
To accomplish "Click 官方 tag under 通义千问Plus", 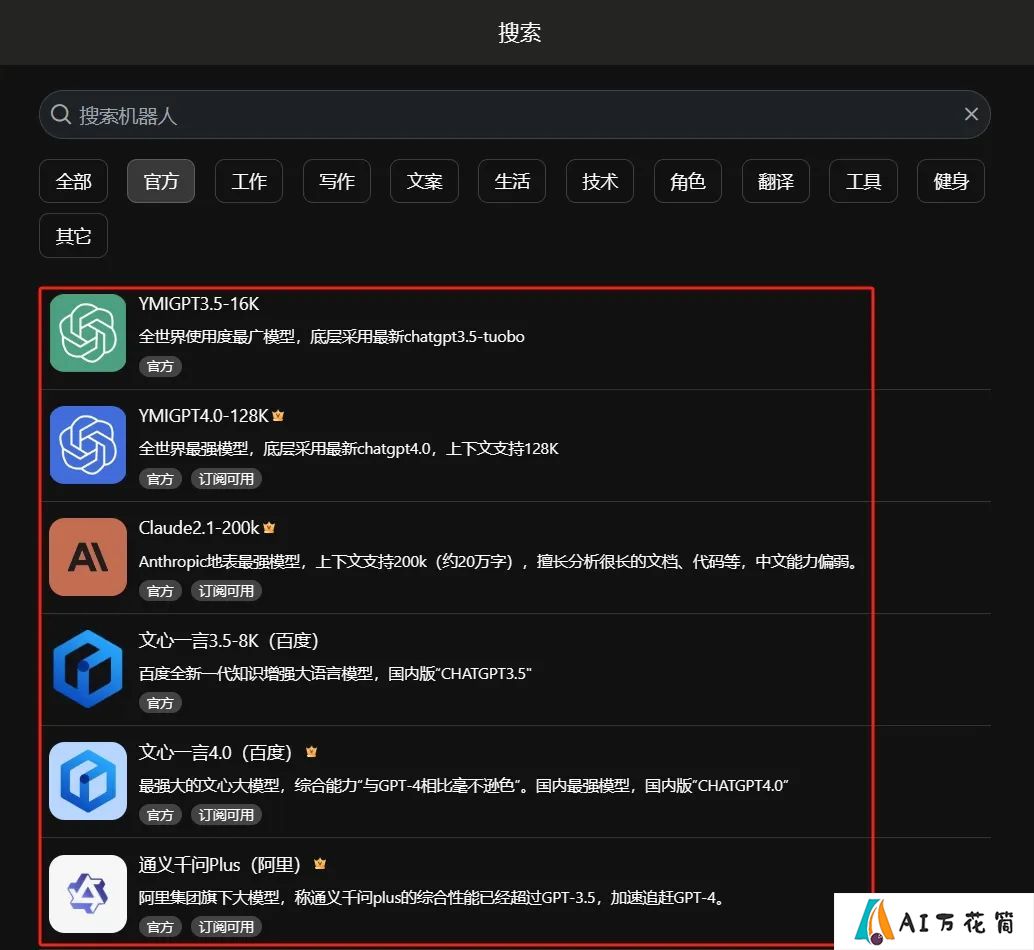I will click(160, 927).
